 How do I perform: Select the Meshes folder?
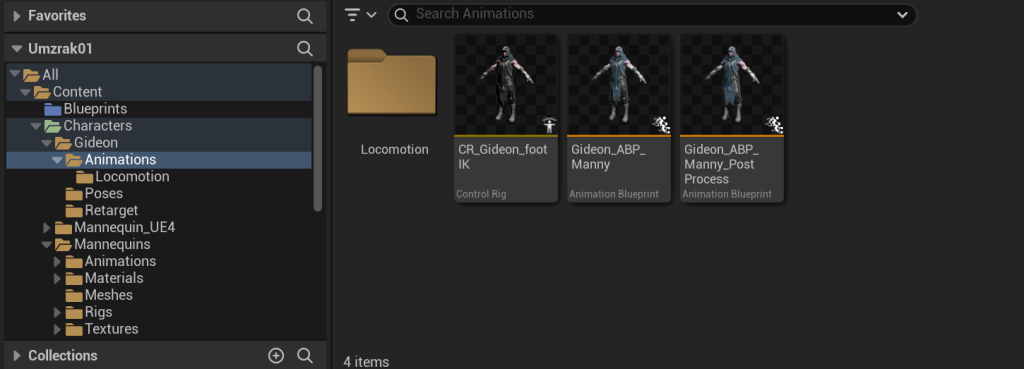(108, 295)
